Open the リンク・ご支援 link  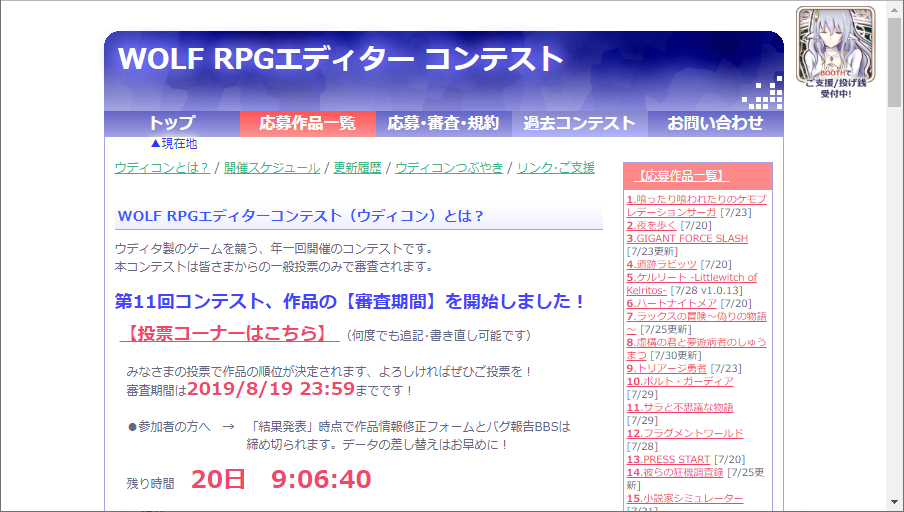tap(555, 168)
